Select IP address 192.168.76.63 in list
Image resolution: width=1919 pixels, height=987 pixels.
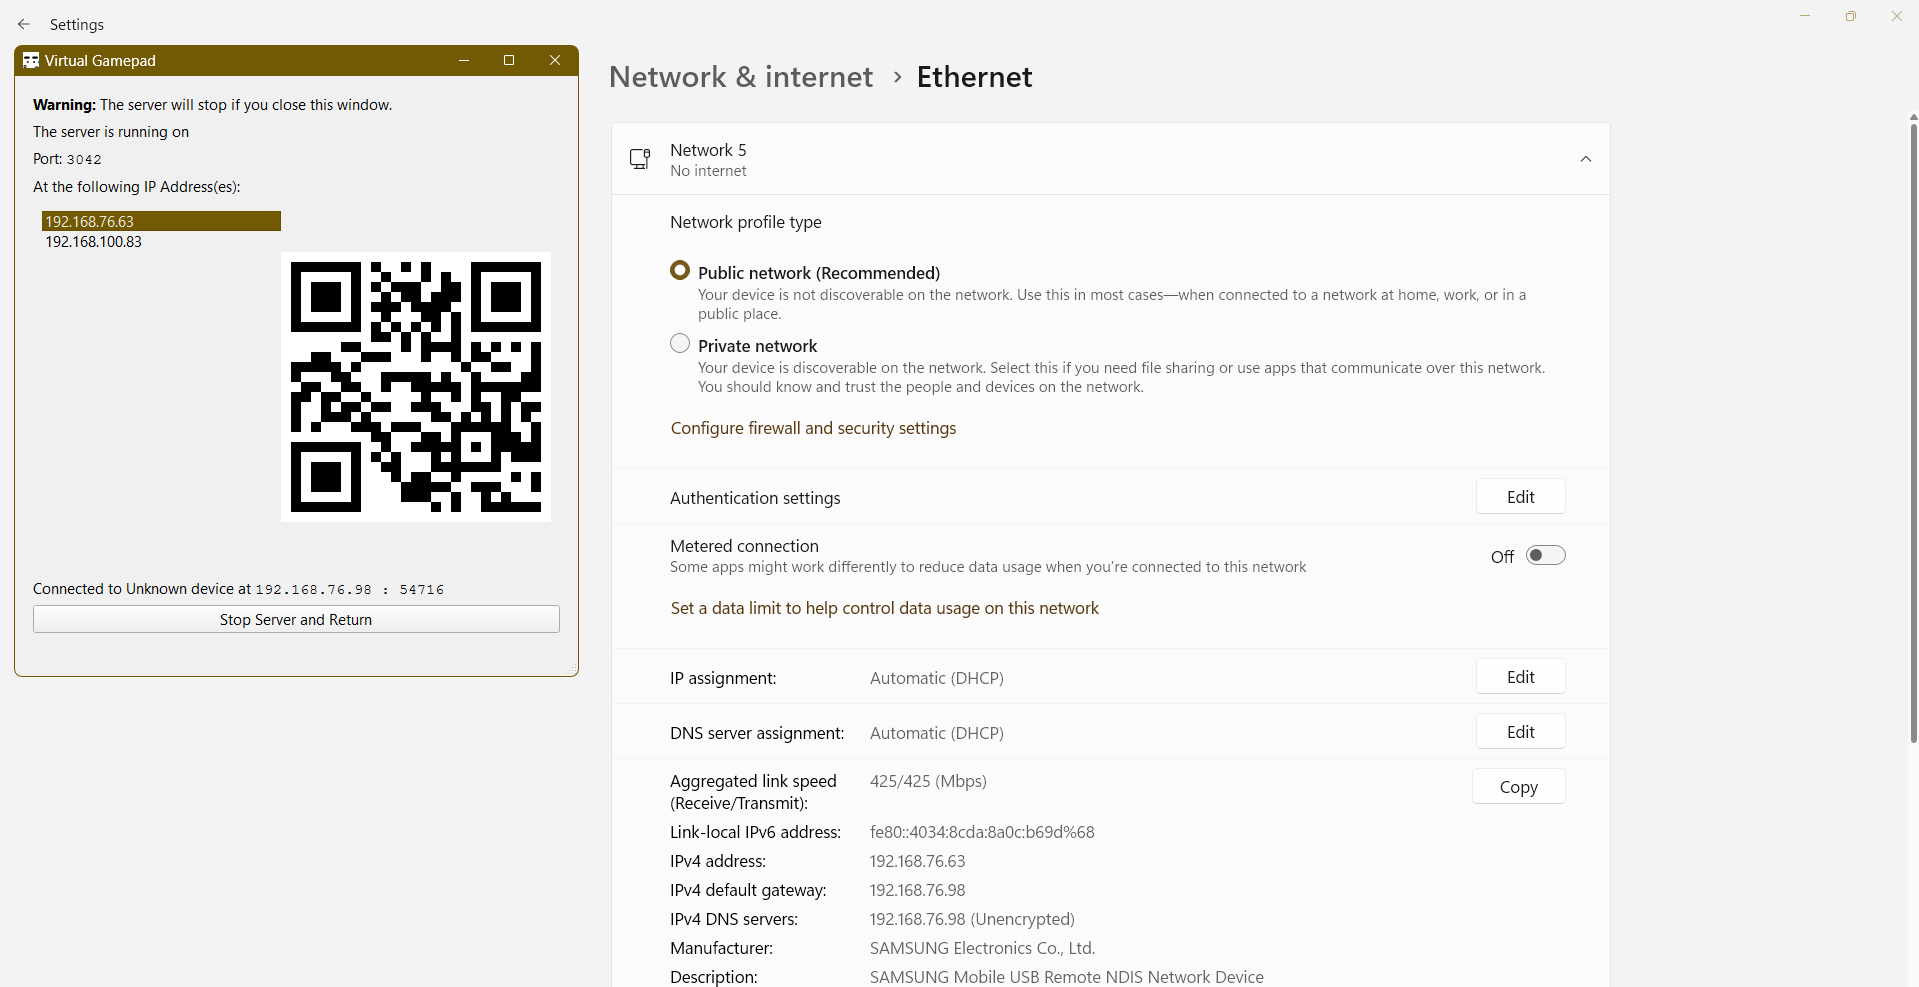click(160, 221)
